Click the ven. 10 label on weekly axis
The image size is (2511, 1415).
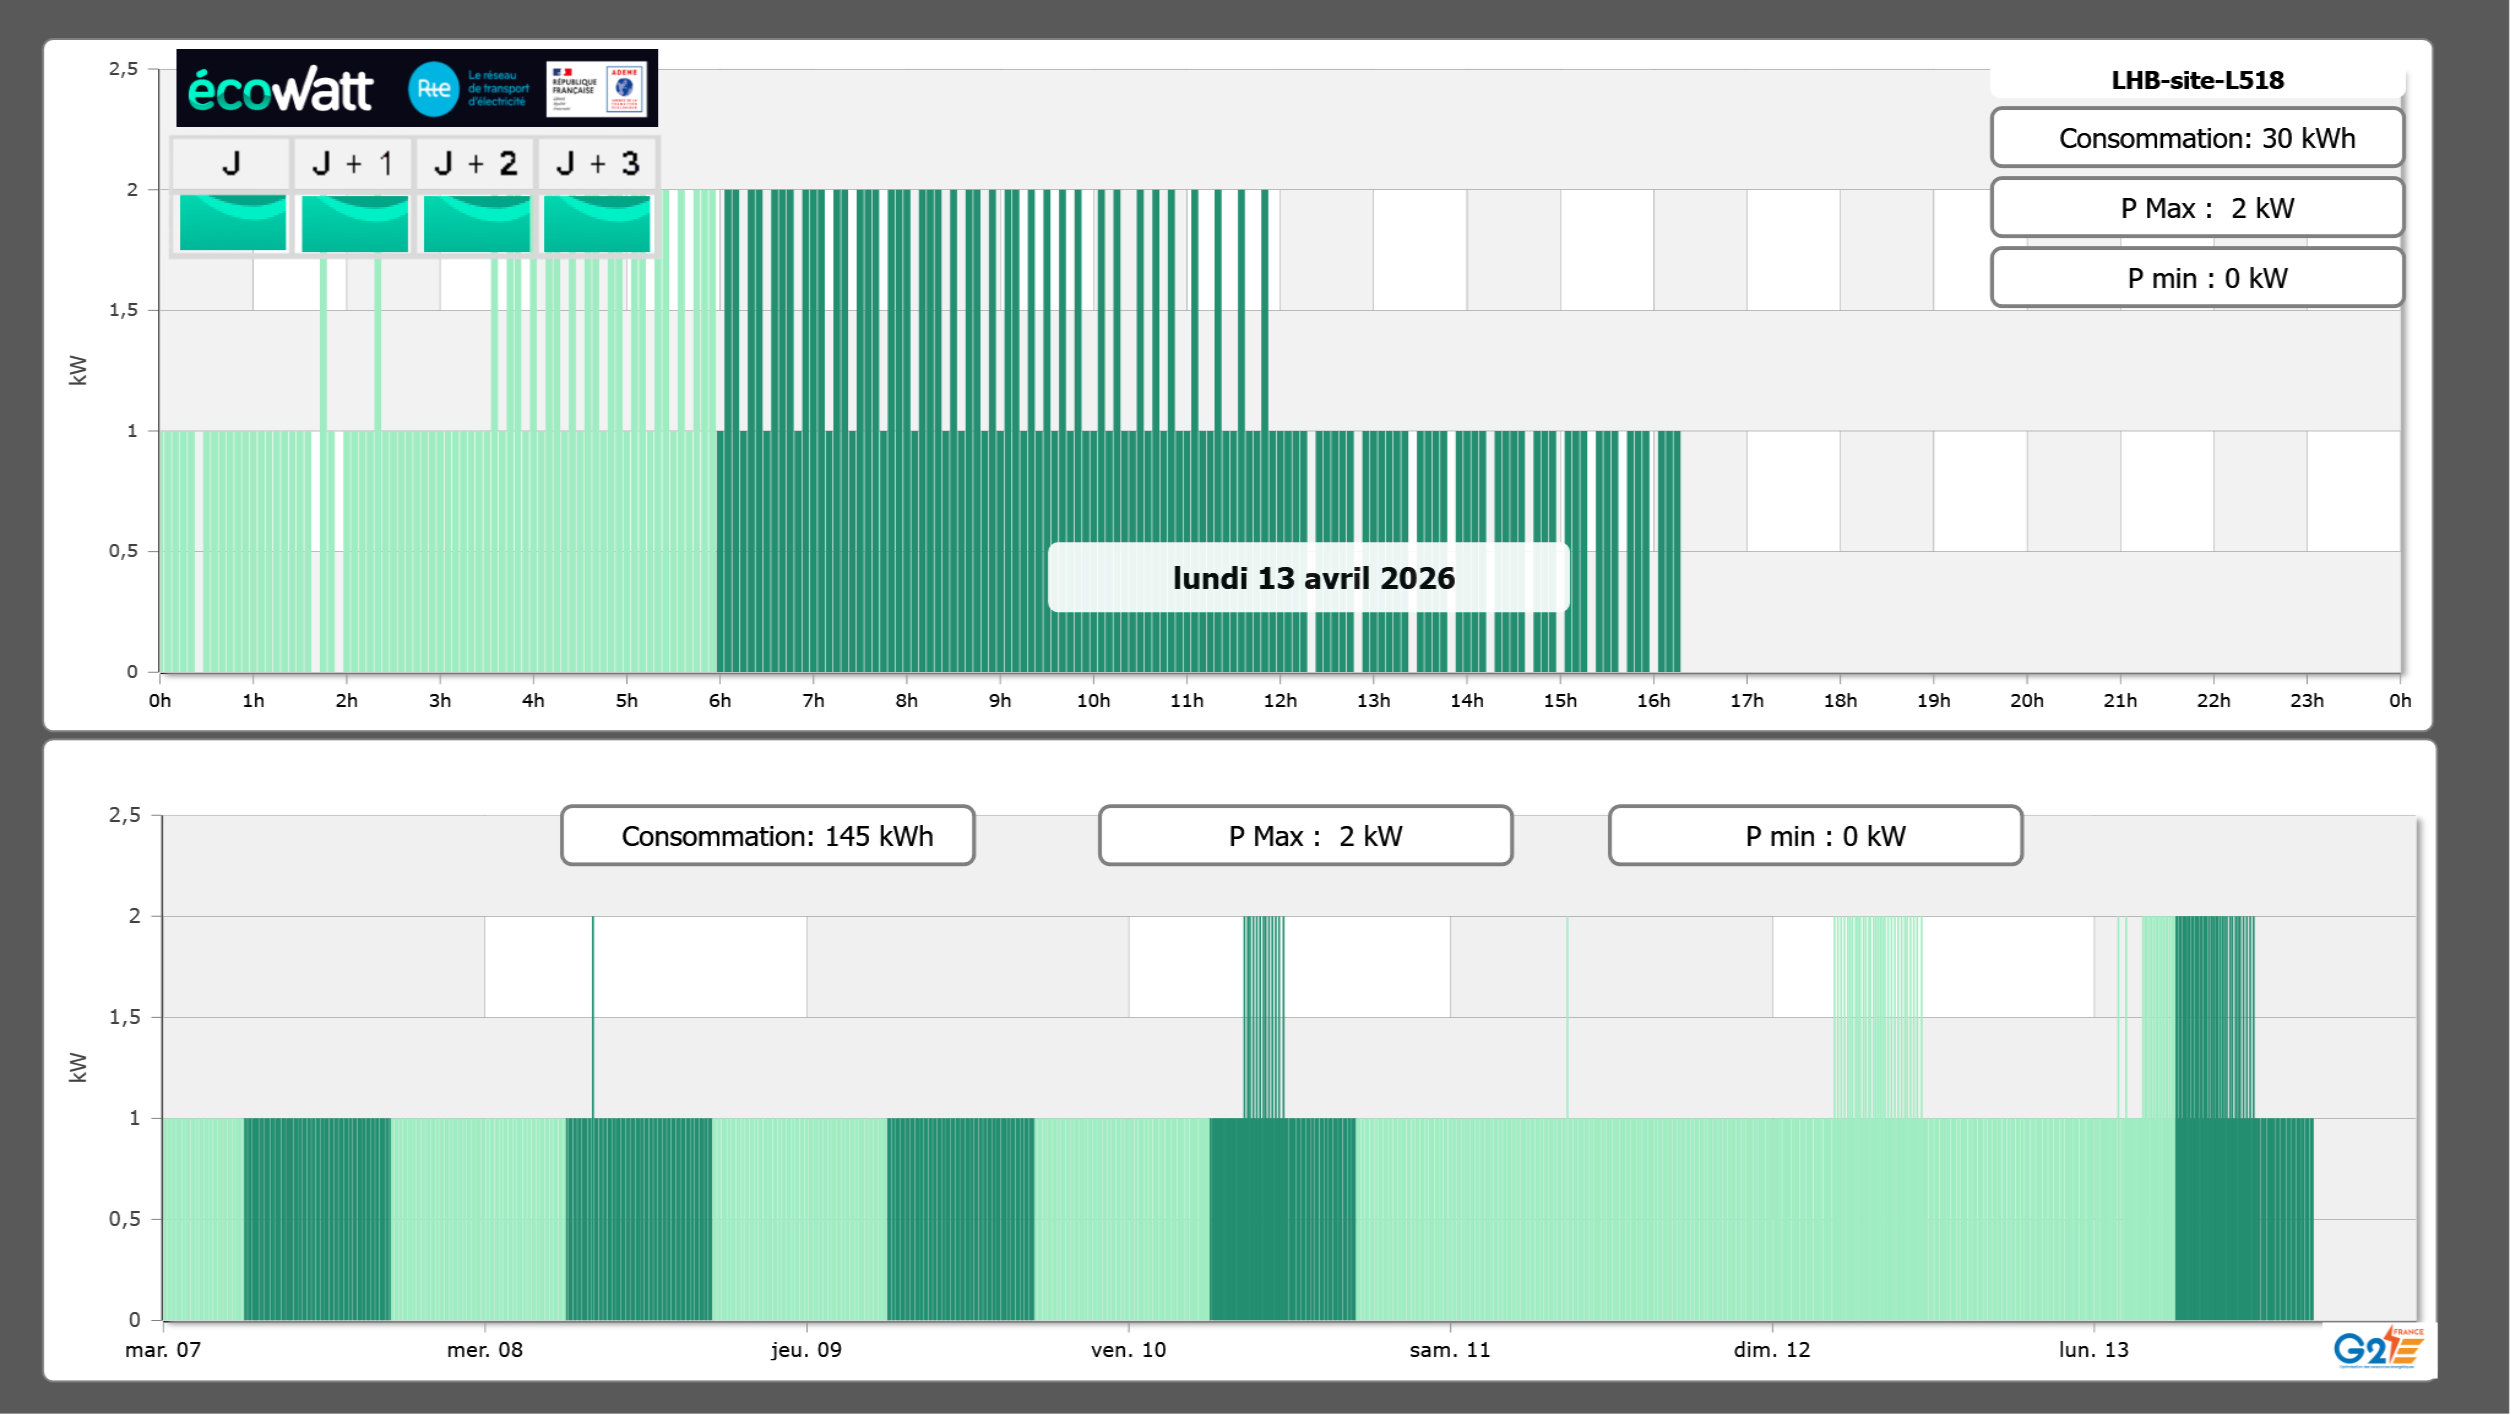tap(1128, 1350)
